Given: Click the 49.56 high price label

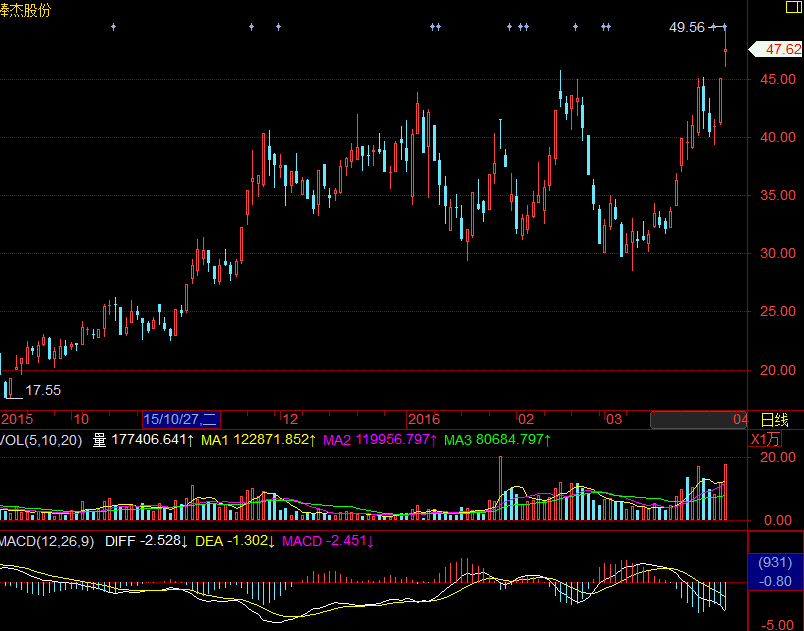Looking at the screenshot, I should pyautogui.click(x=687, y=27).
